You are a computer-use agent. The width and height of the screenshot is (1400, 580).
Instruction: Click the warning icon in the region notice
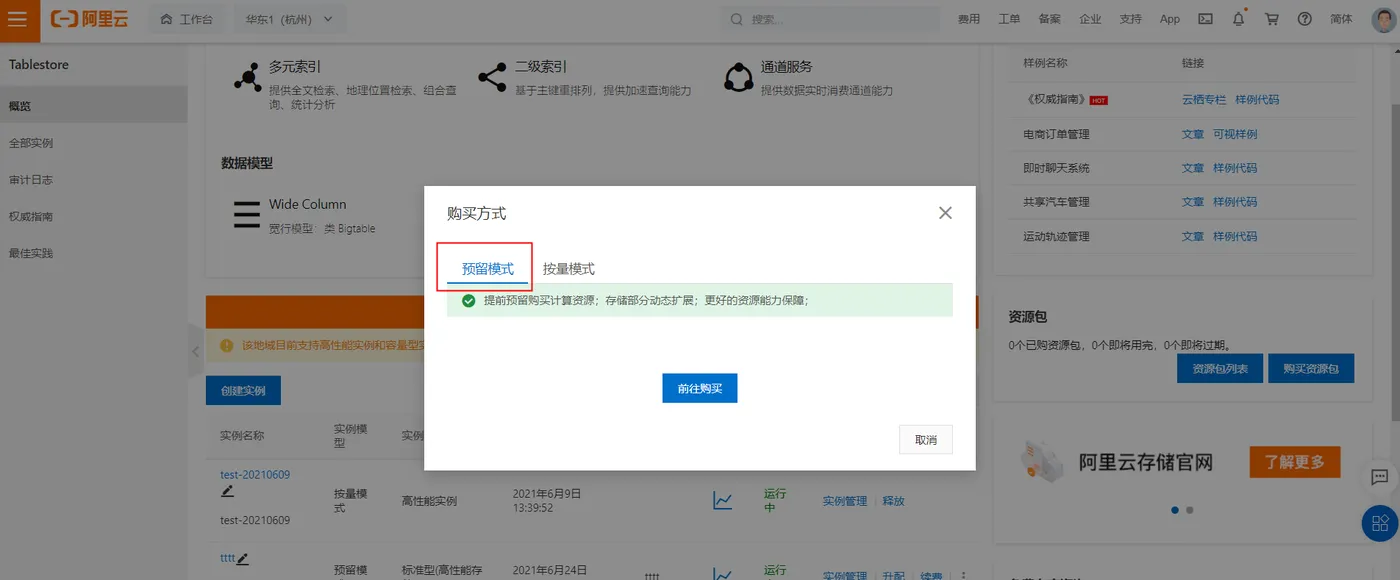[226, 346]
